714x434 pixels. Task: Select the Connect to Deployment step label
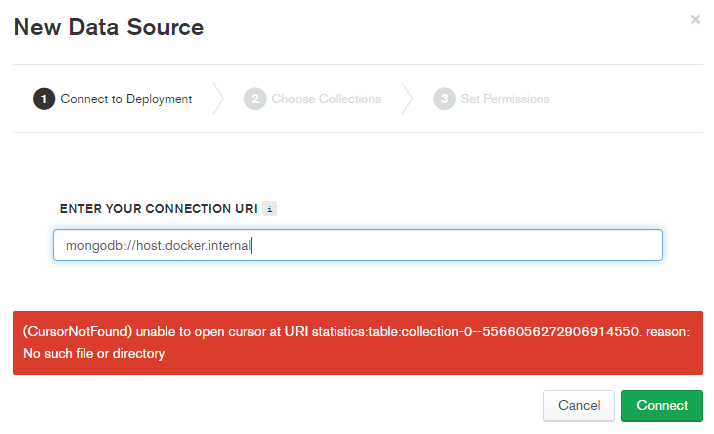(x=126, y=99)
